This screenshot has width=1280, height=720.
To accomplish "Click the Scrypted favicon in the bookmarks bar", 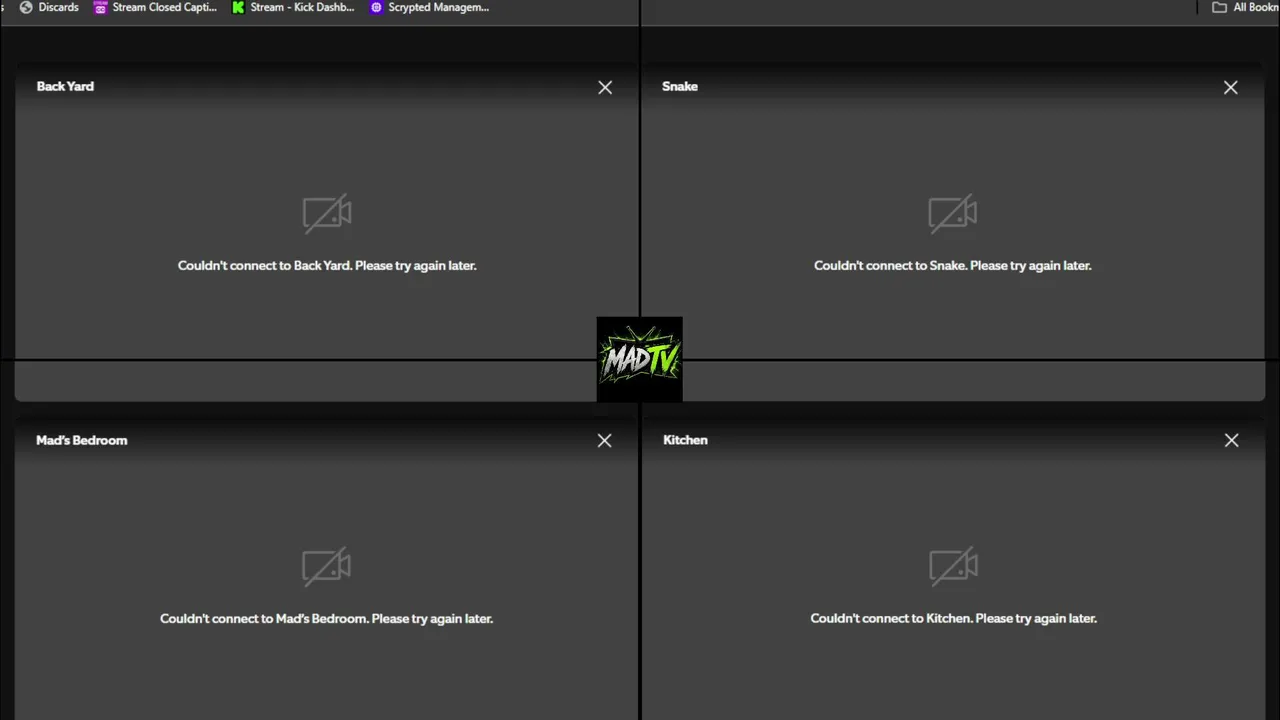I will coord(376,7).
